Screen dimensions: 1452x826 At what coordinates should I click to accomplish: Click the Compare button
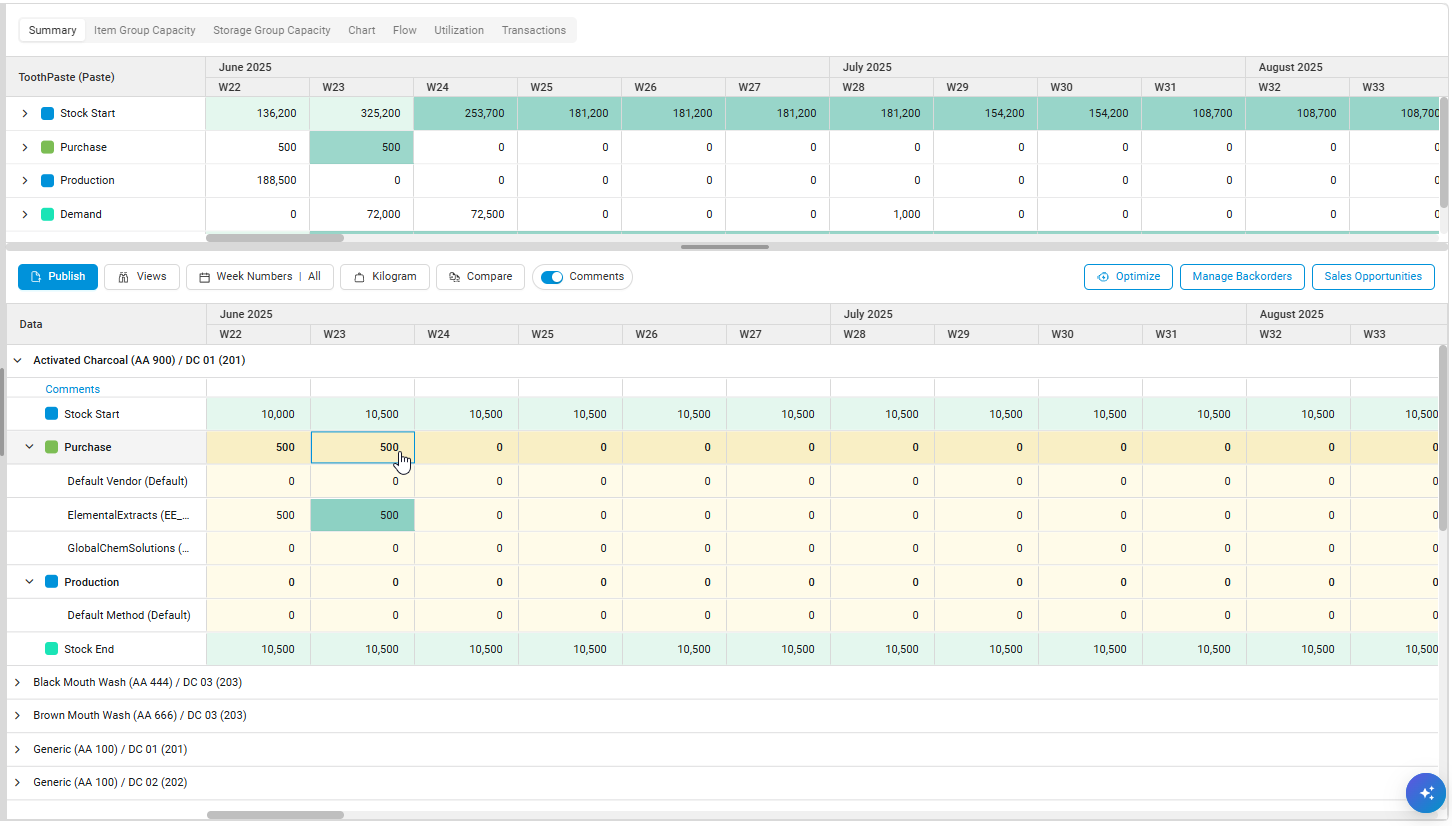[x=481, y=277]
